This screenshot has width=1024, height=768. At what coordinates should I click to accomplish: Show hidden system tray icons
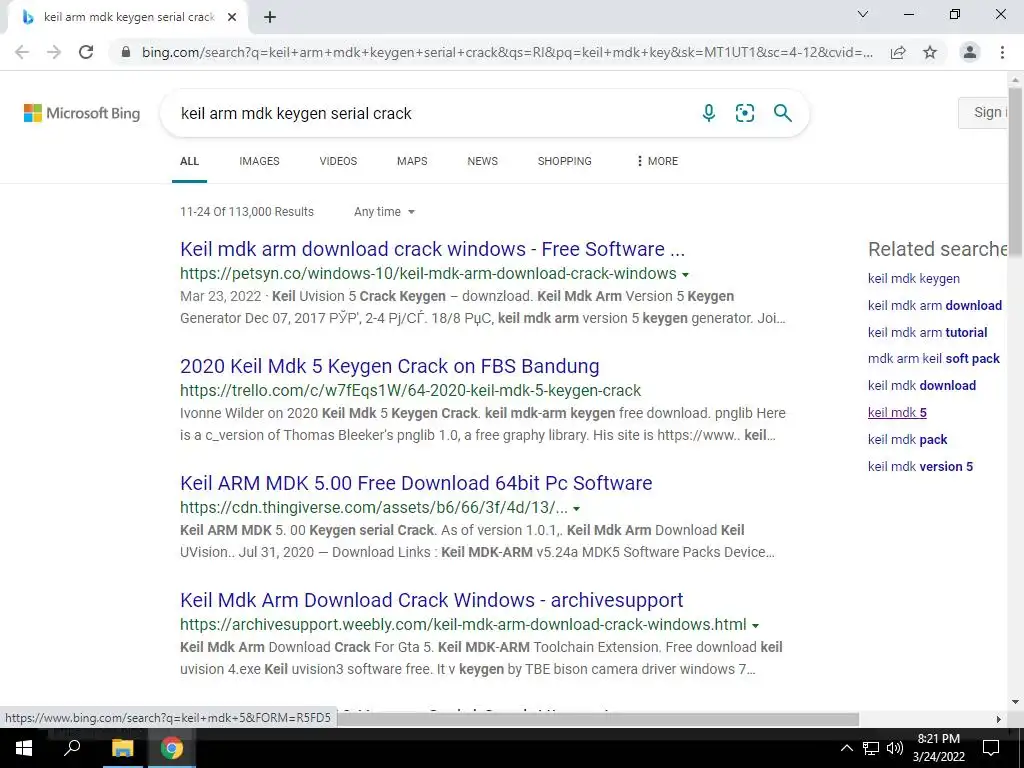point(846,748)
